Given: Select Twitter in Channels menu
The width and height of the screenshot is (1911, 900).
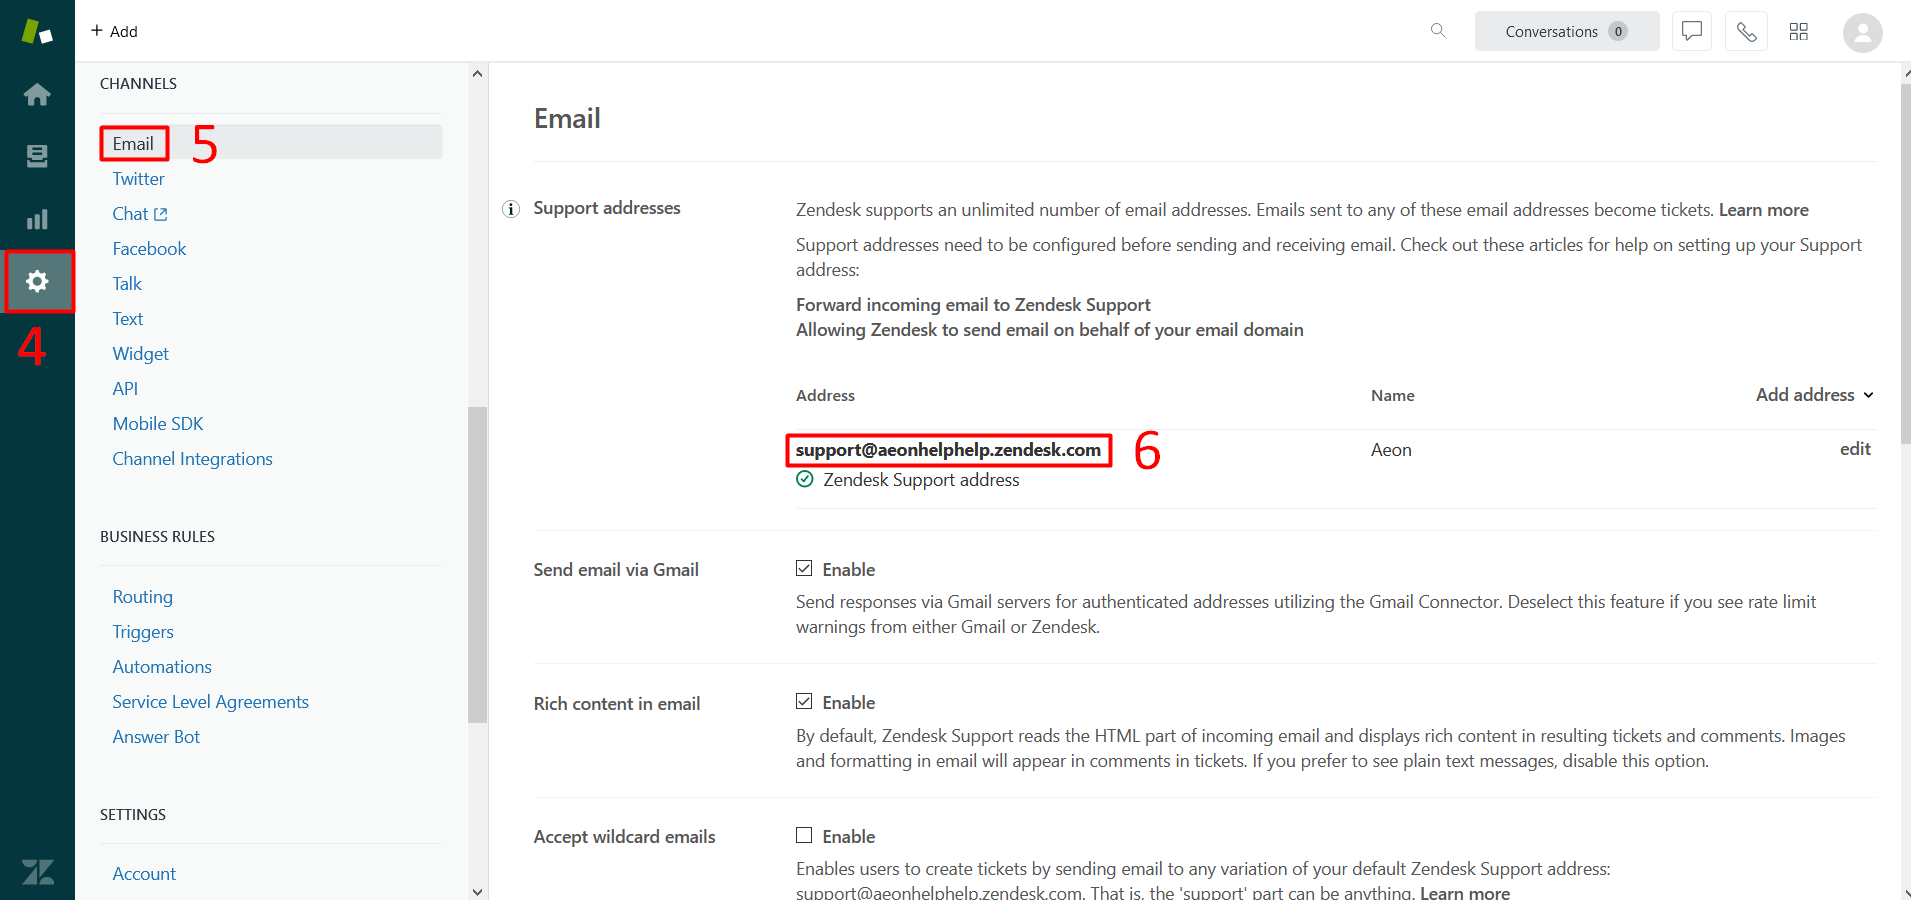Looking at the screenshot, I should tap(138, 179).
